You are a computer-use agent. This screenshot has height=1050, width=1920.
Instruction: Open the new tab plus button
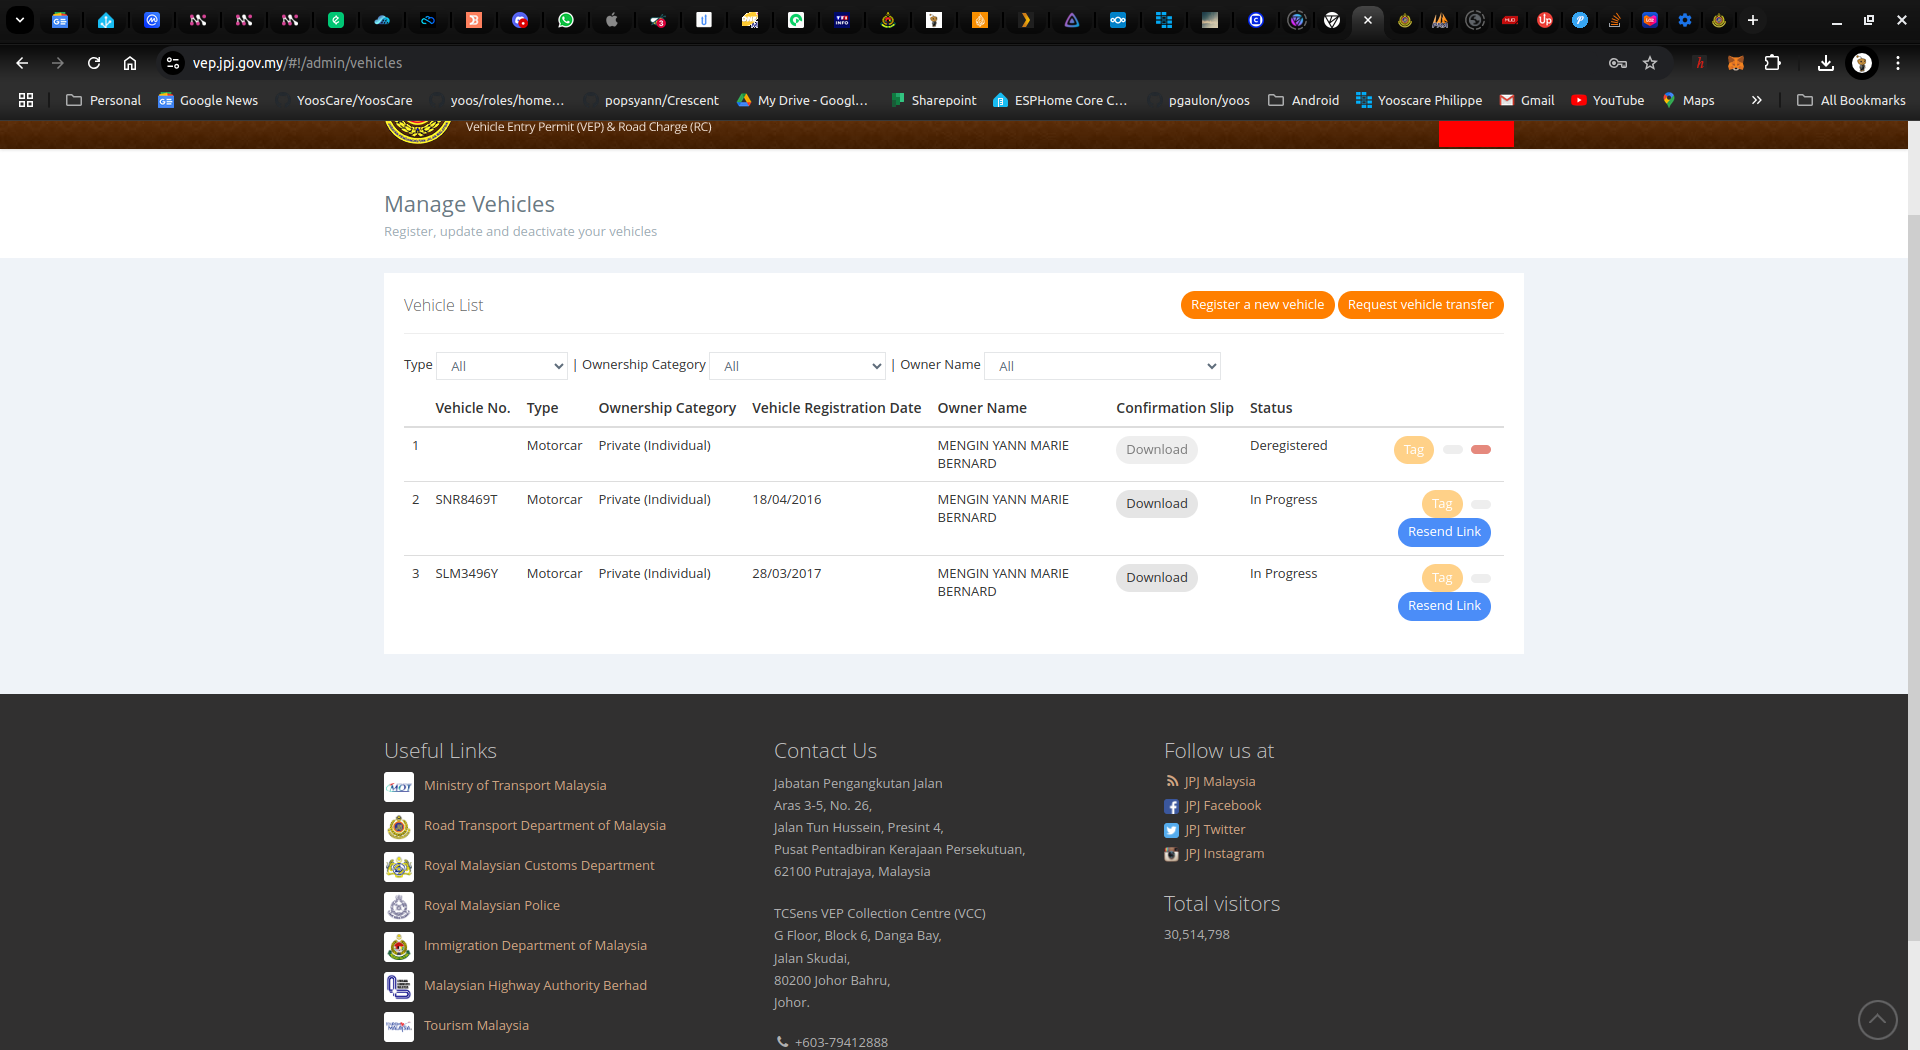point(1752,20)
